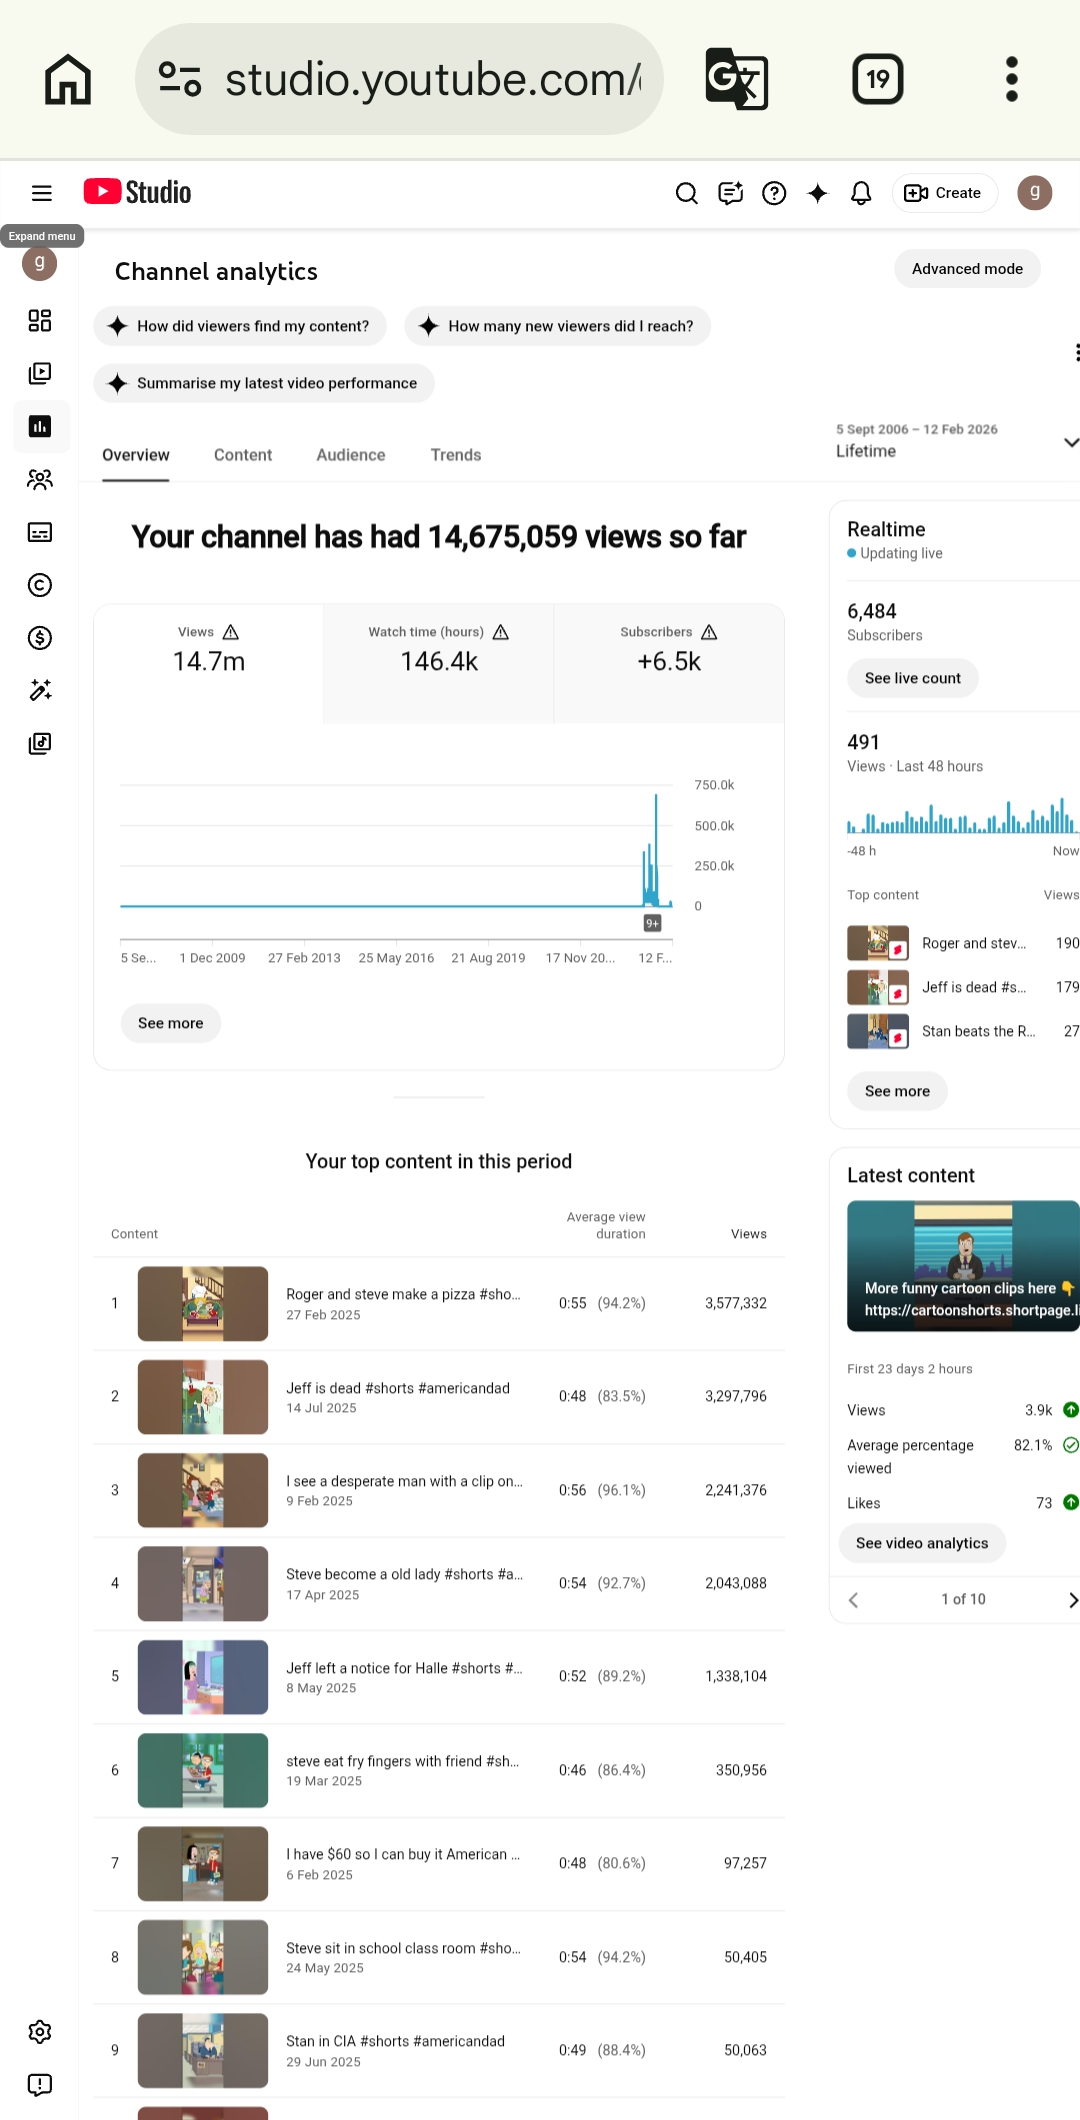
Task: Click the translate page icon
Action: (737, 79)
